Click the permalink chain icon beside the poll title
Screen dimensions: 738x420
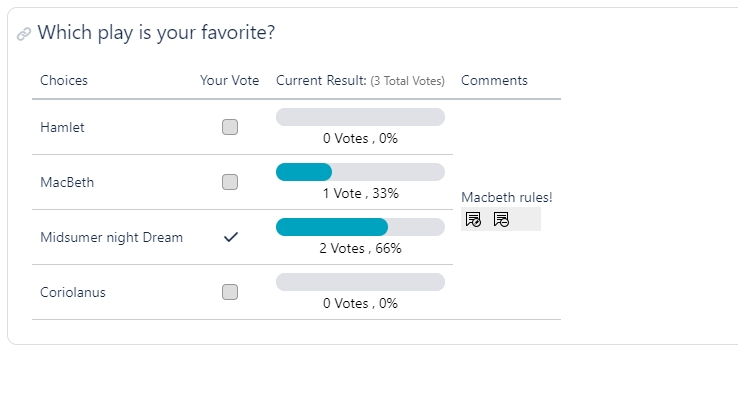coord(24,34)
